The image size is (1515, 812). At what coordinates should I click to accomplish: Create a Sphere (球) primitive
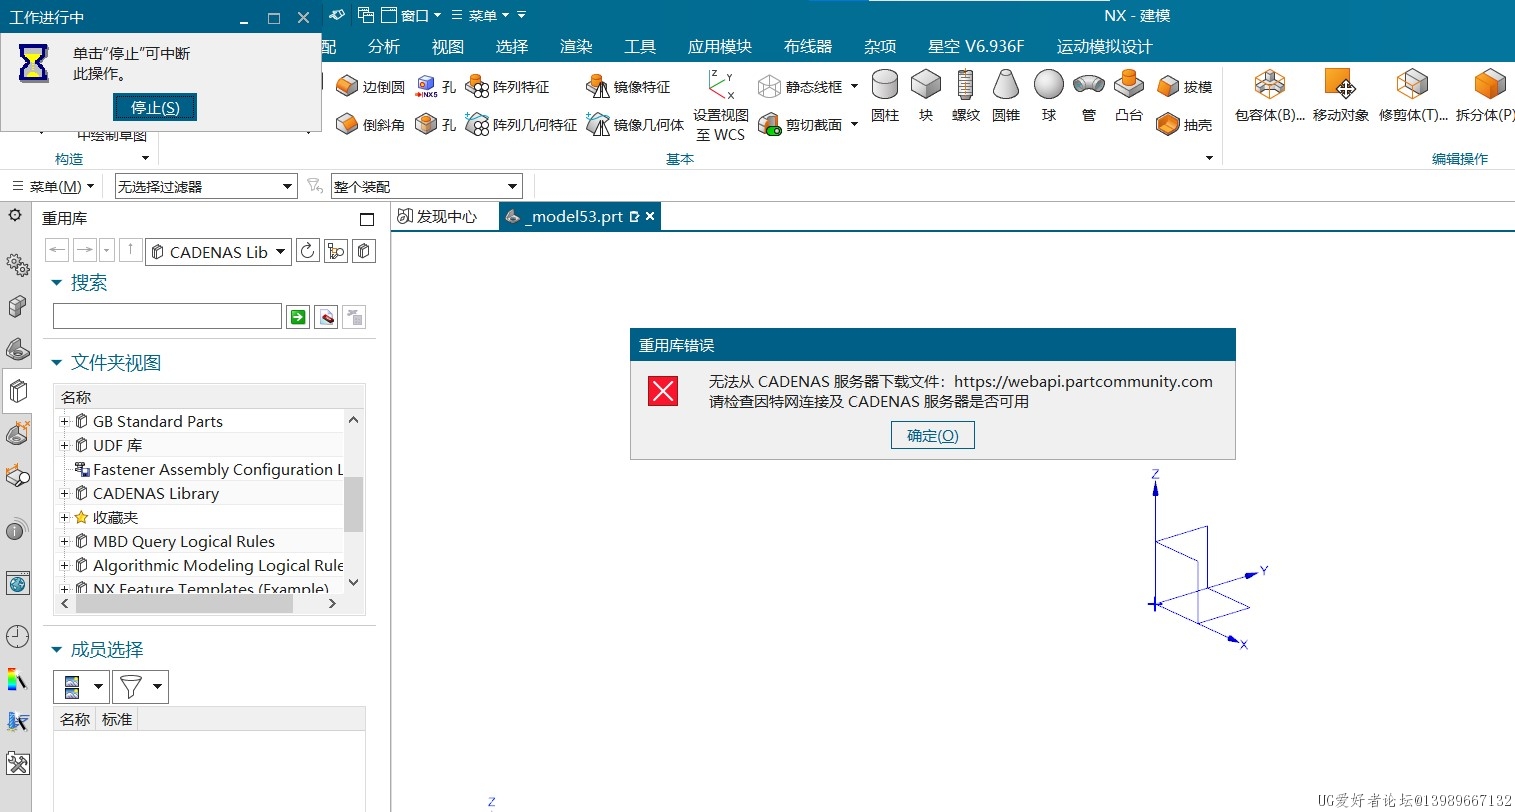pos(1049,97)
